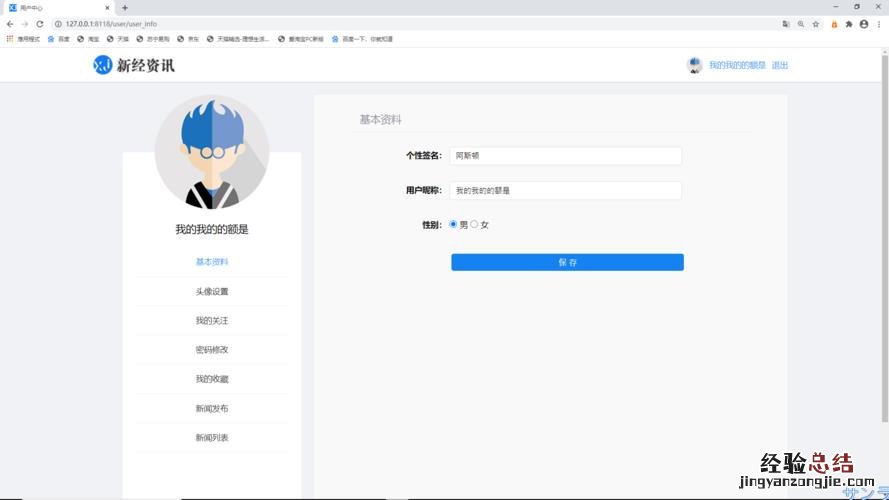Open the 淘宝 bookmark
Image resolution: width=889 pixels, height=500 pixels.
(x=88, y=39)
